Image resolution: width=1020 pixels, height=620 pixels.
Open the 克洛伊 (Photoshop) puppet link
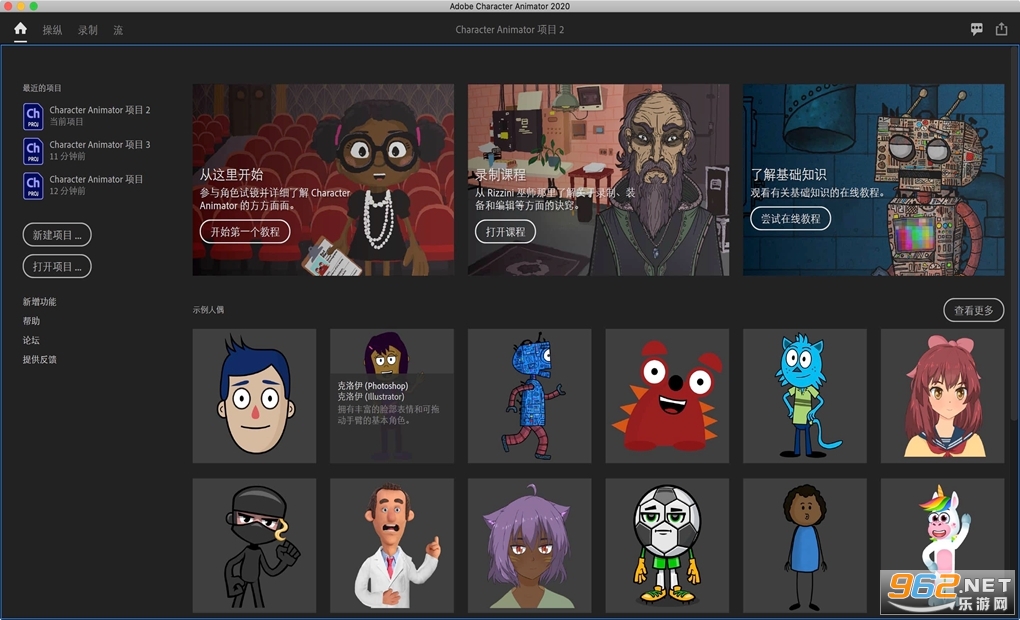(x=373, y=386)
